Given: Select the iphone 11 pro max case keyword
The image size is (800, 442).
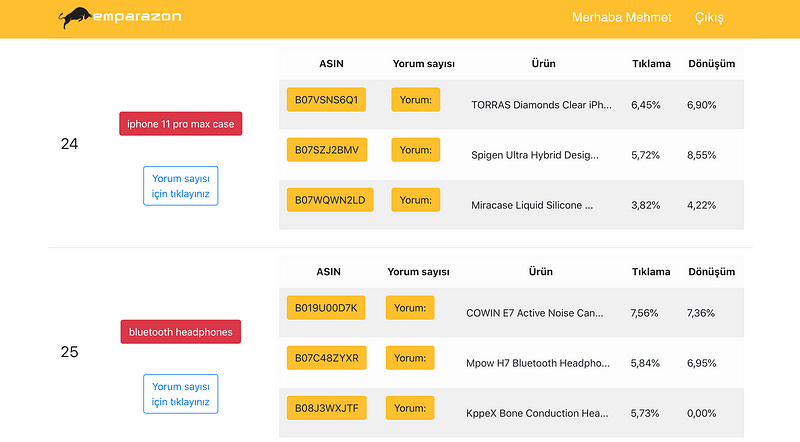Looking at the screenshot, I should (181, 124).
